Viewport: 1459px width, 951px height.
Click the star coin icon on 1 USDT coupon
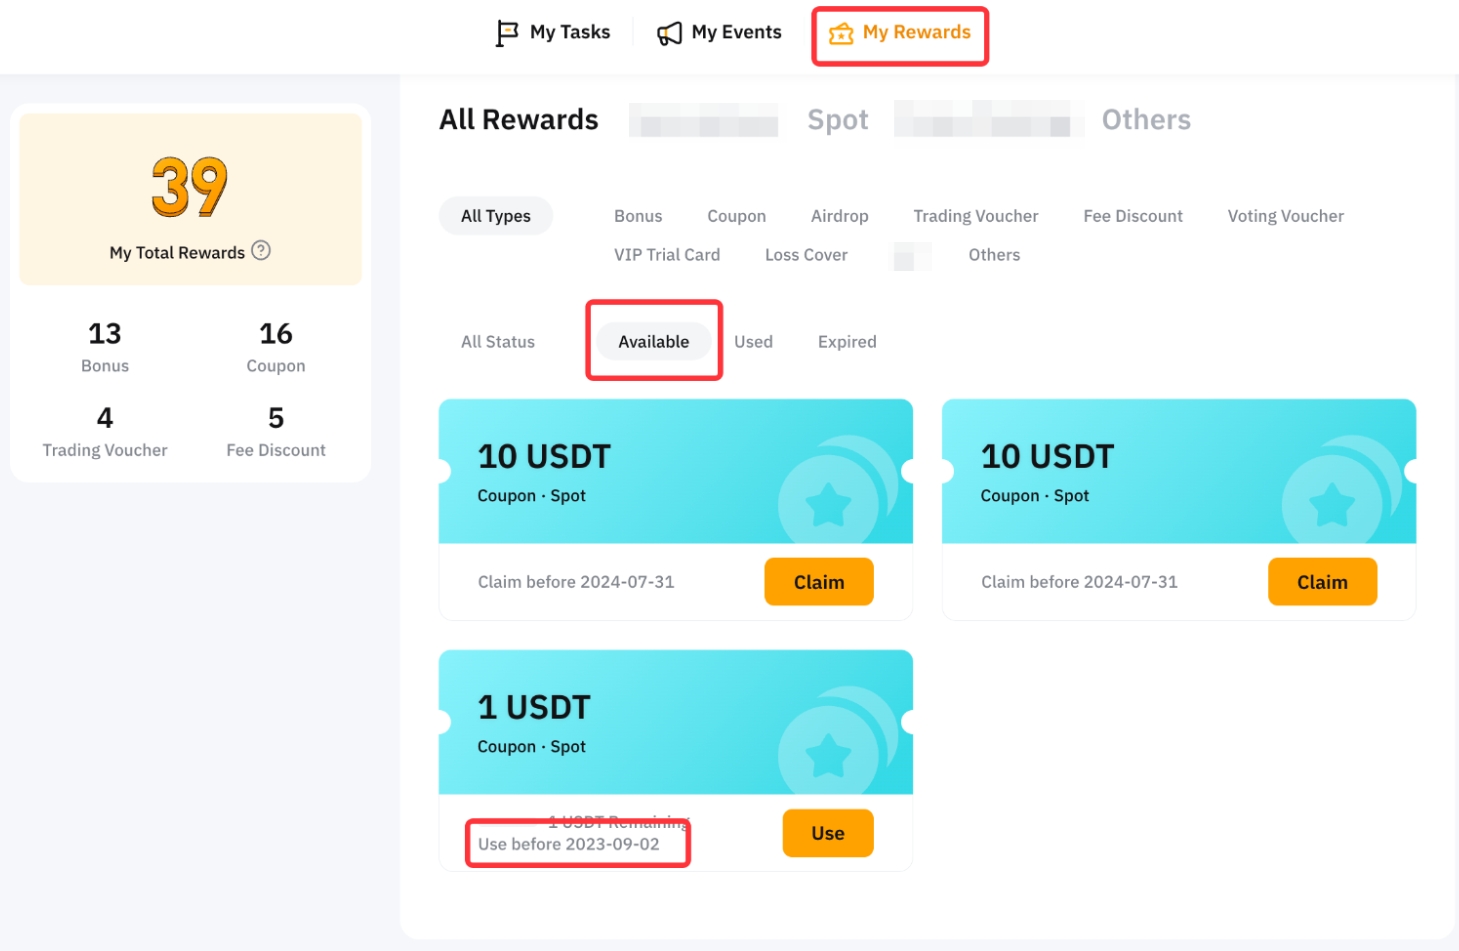(x=829, y=755)
